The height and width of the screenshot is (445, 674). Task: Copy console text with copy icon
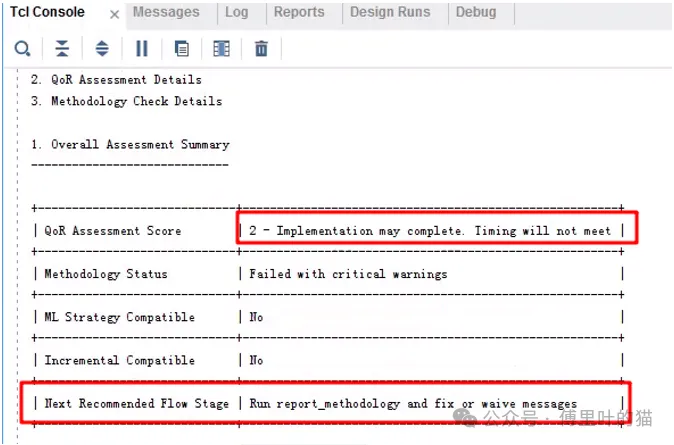[181, 48]
